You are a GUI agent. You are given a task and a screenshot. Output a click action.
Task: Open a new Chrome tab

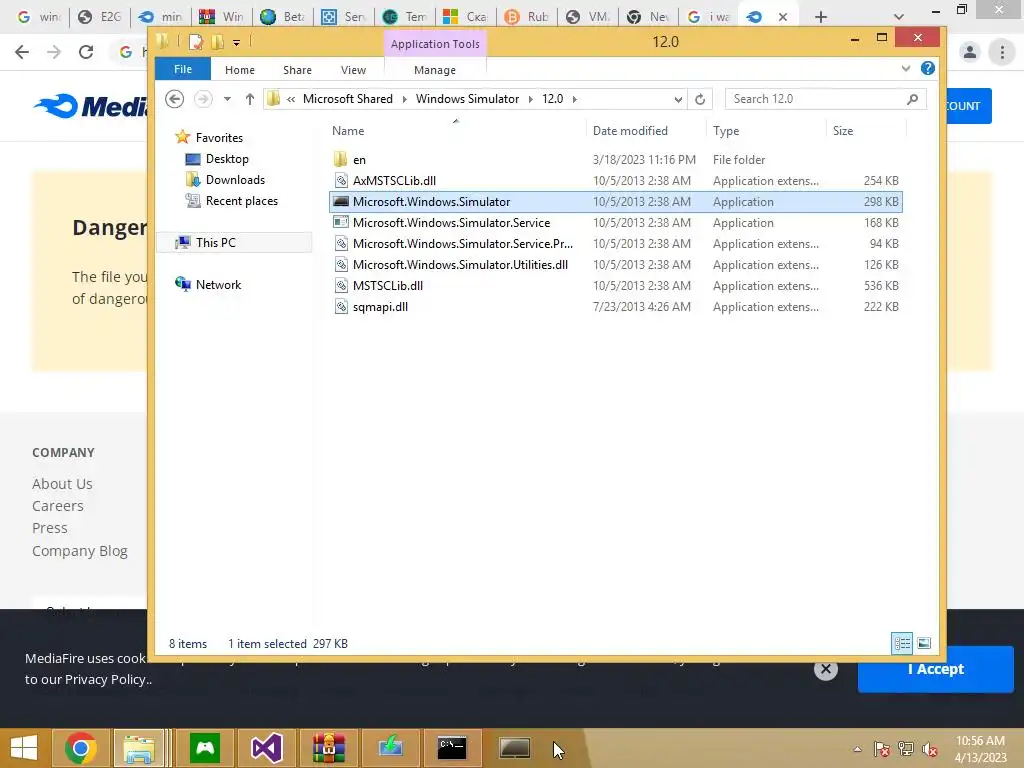click(821, 17)
